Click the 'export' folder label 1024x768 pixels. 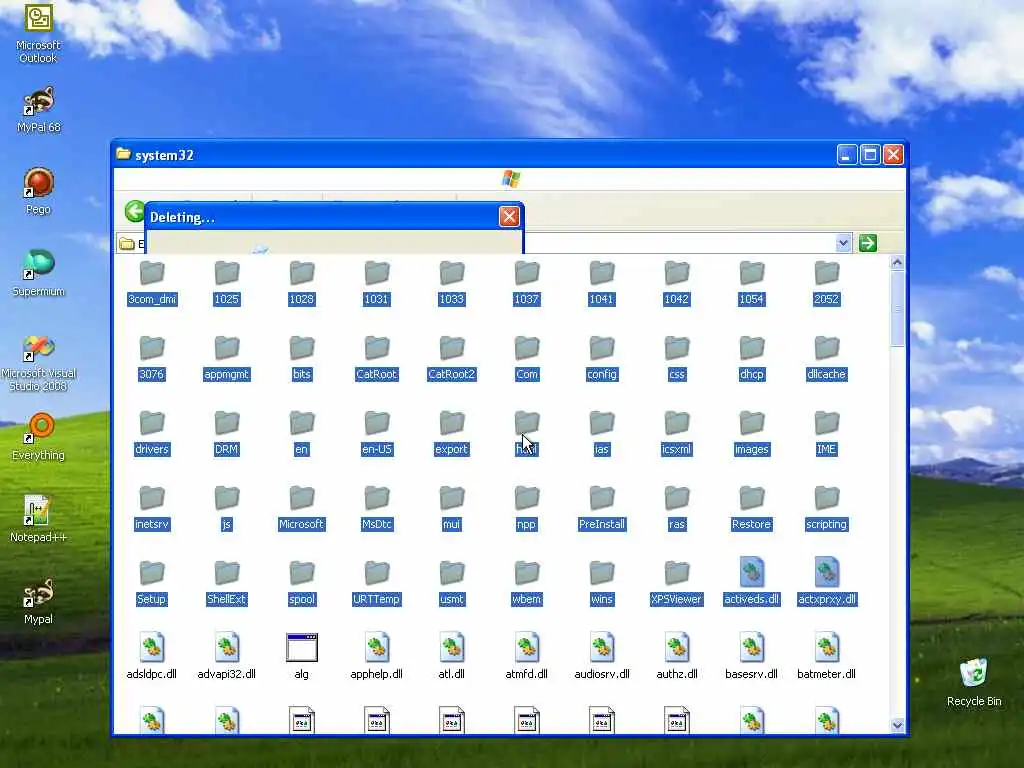click(451, 449)
